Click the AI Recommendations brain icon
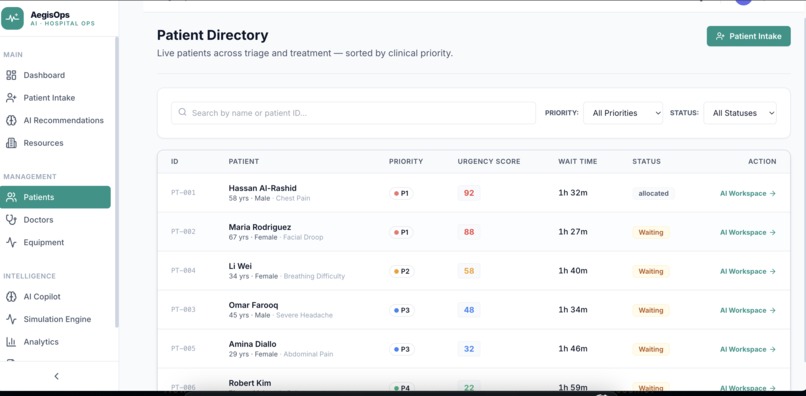Viewport: 806px width, 396px height. point(11,120)
